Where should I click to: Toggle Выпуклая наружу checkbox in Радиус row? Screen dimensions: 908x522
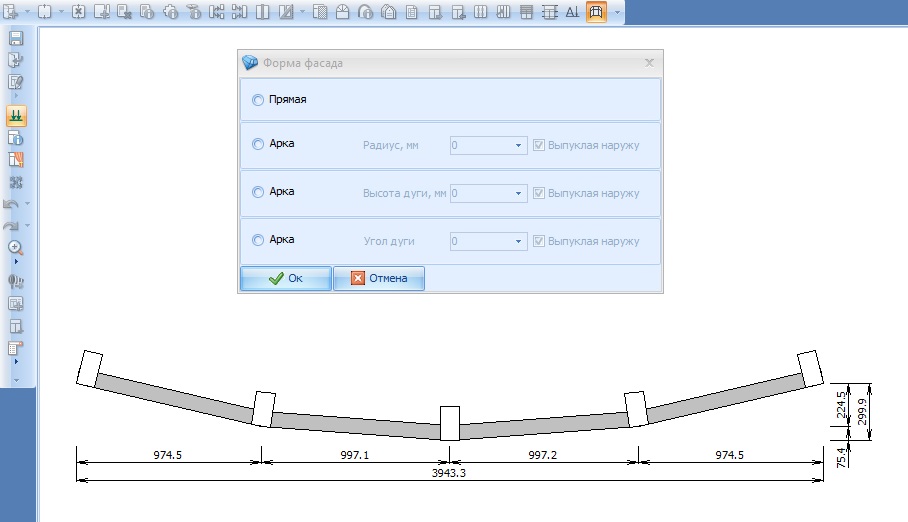tap(539, 145)
